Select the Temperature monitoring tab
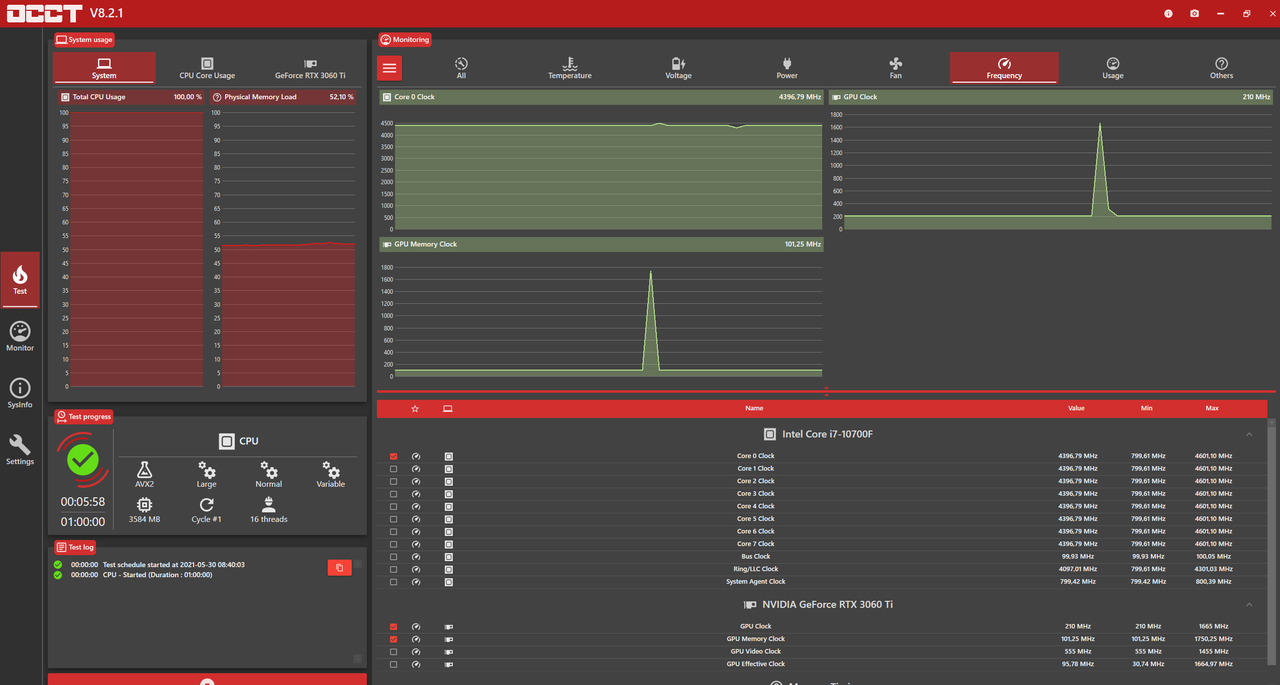The height and width of the screenshot is (685, 1280). (x=570, y=68)
